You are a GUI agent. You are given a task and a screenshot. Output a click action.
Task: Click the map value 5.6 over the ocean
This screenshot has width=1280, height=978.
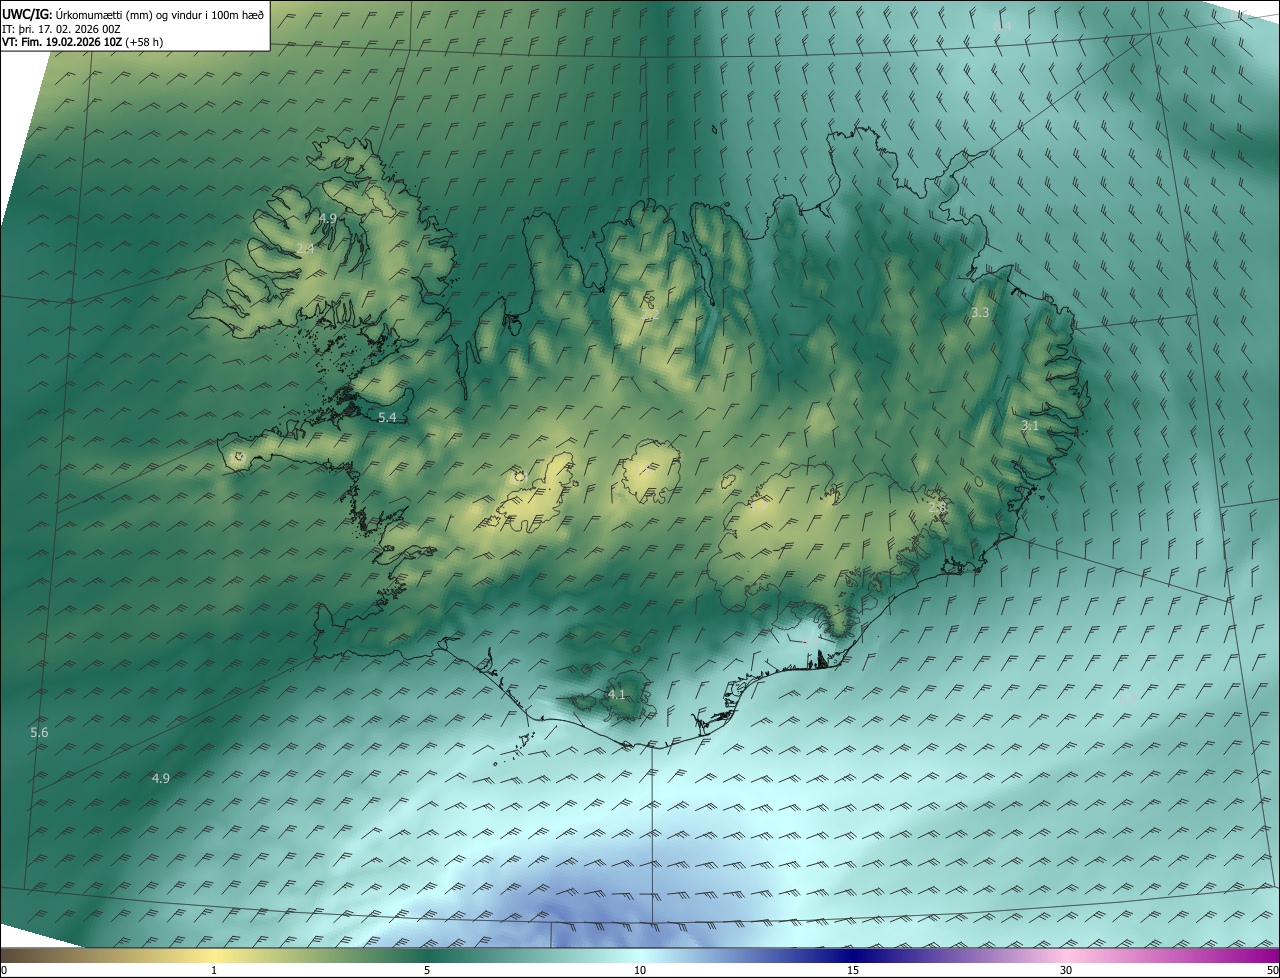click(x=39, y=732)
